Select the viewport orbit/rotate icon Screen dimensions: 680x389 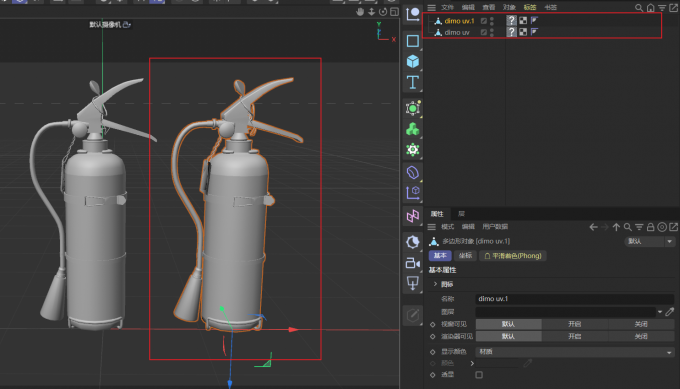[x=383, y=12]
